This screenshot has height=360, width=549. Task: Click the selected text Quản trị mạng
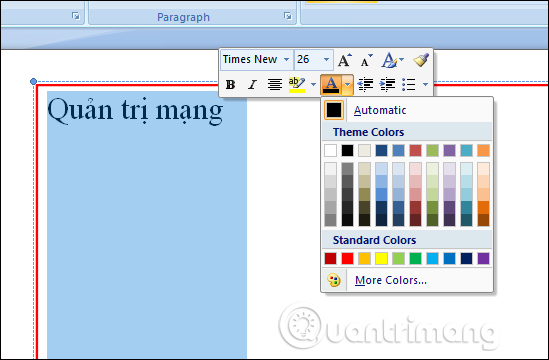[135, 110]
